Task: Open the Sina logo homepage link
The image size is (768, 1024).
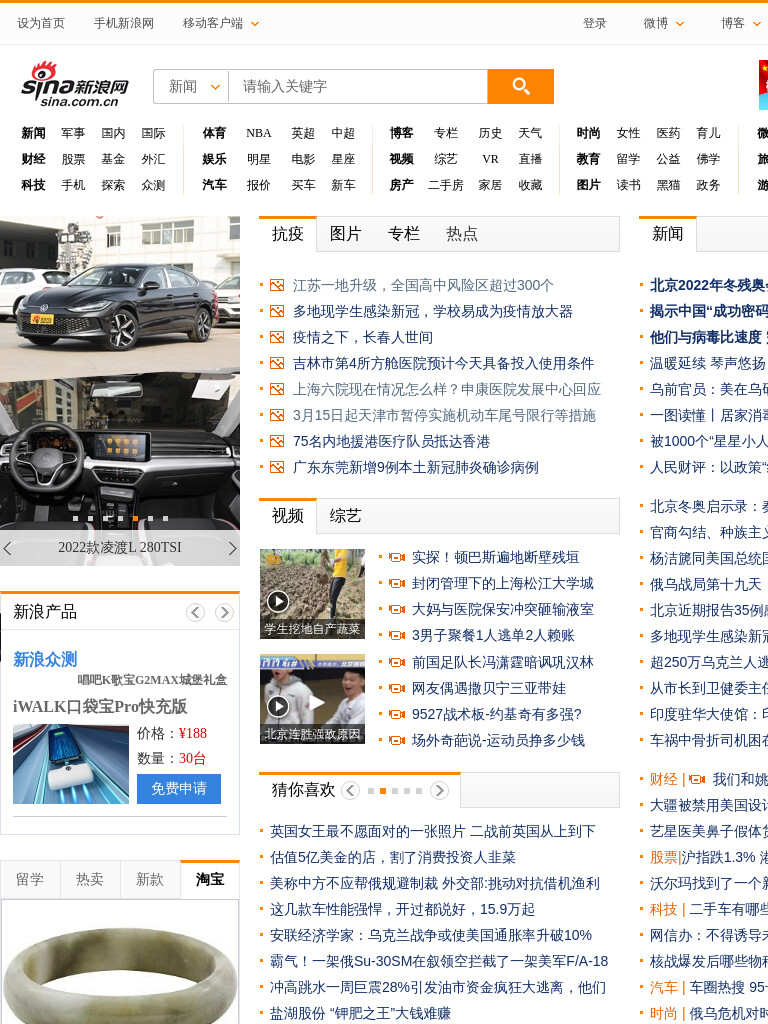Action: [x=75, y=84]
